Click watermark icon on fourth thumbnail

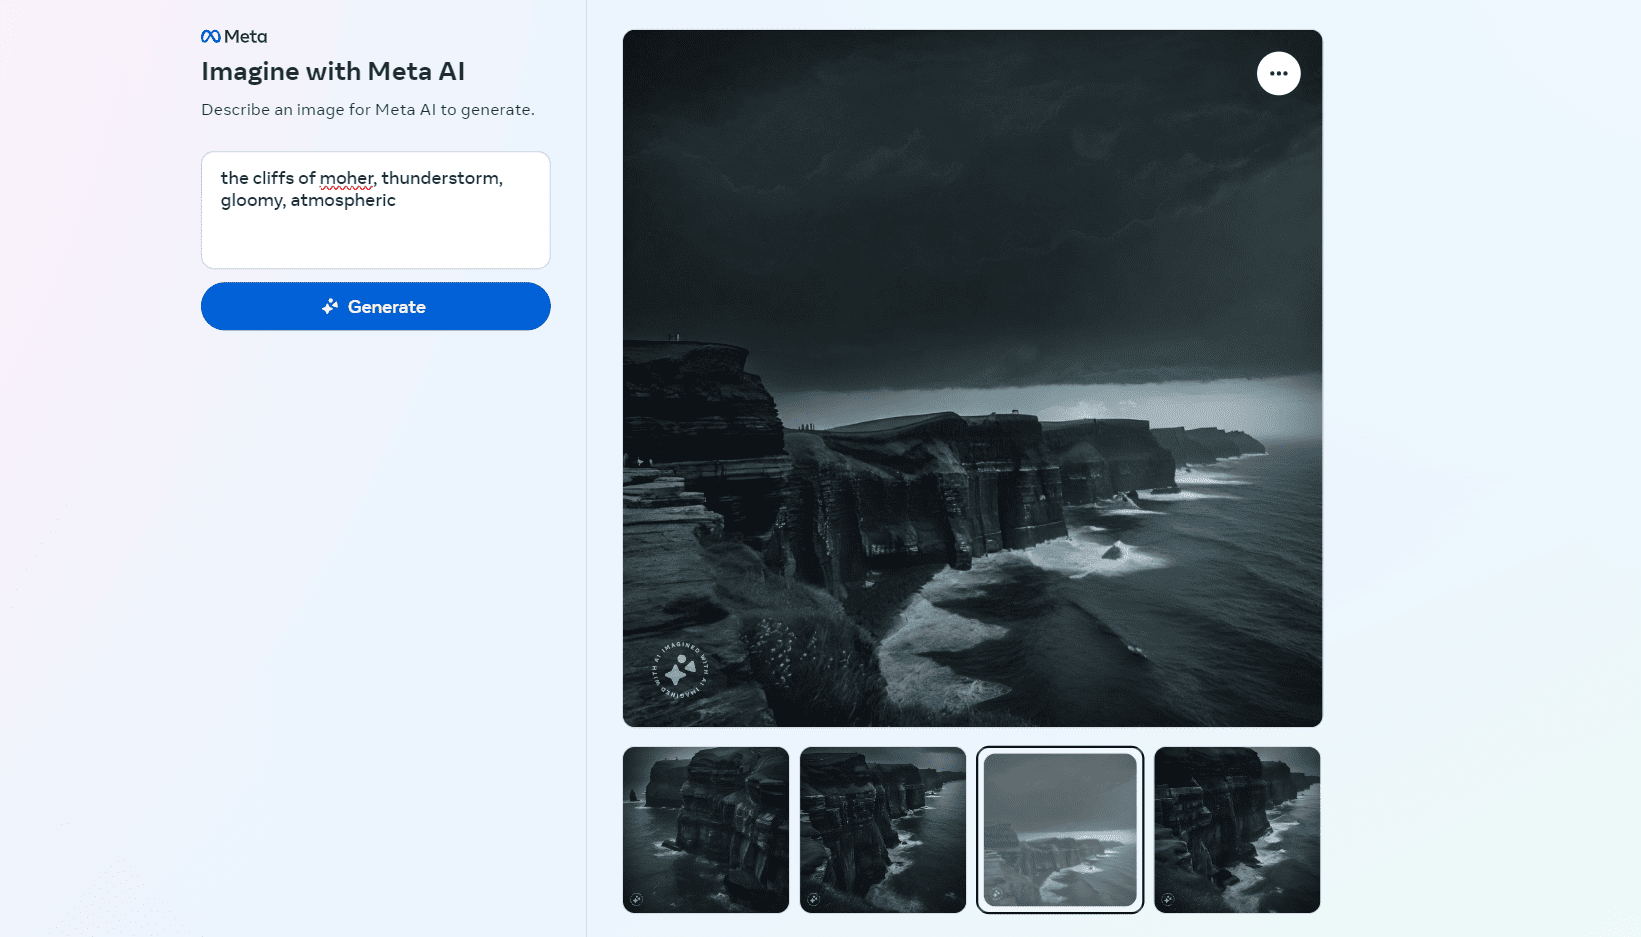pos(1168,899)
